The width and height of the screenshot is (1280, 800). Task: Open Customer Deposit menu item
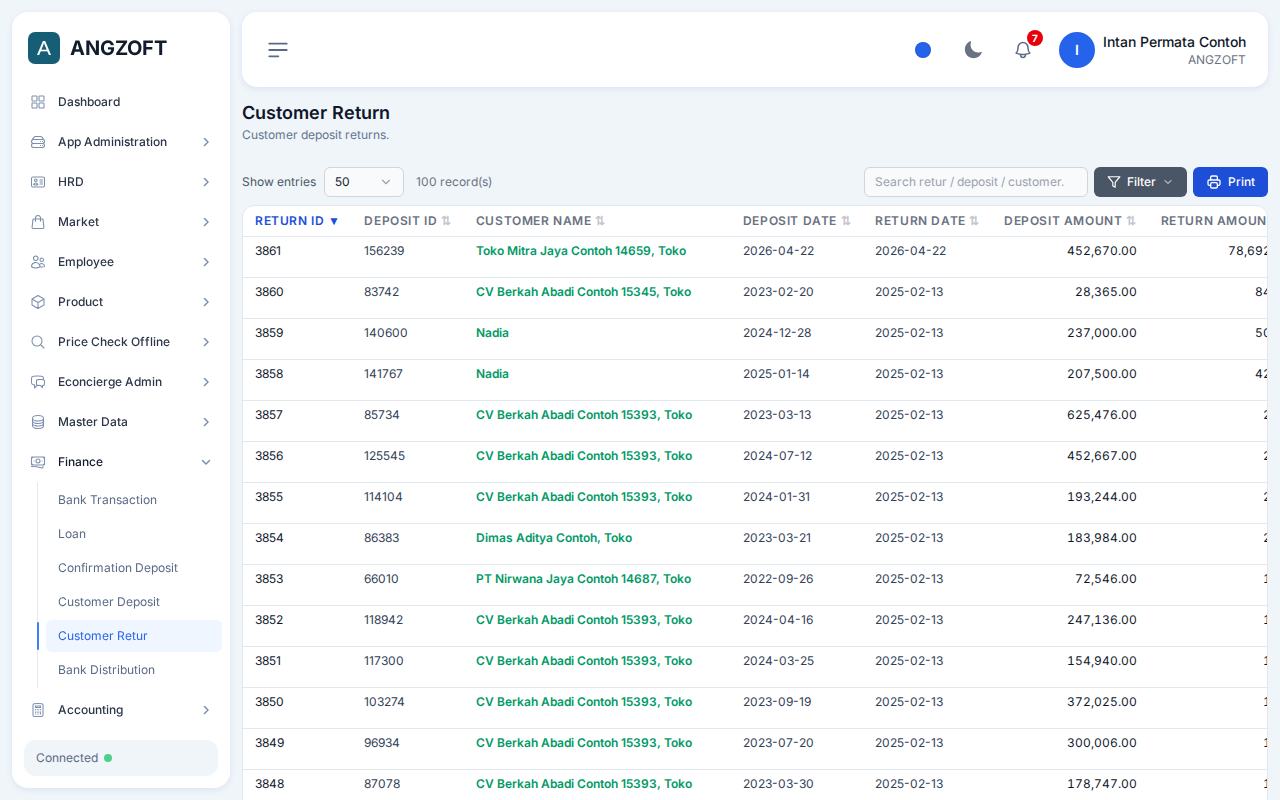point(134,602)
